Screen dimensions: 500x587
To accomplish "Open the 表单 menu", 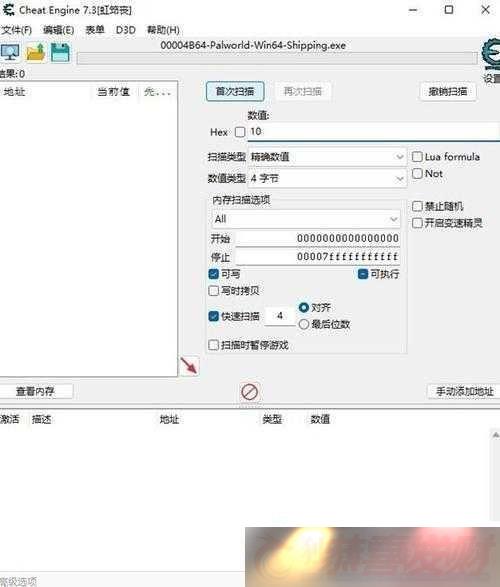I will [x=95, y=30].
